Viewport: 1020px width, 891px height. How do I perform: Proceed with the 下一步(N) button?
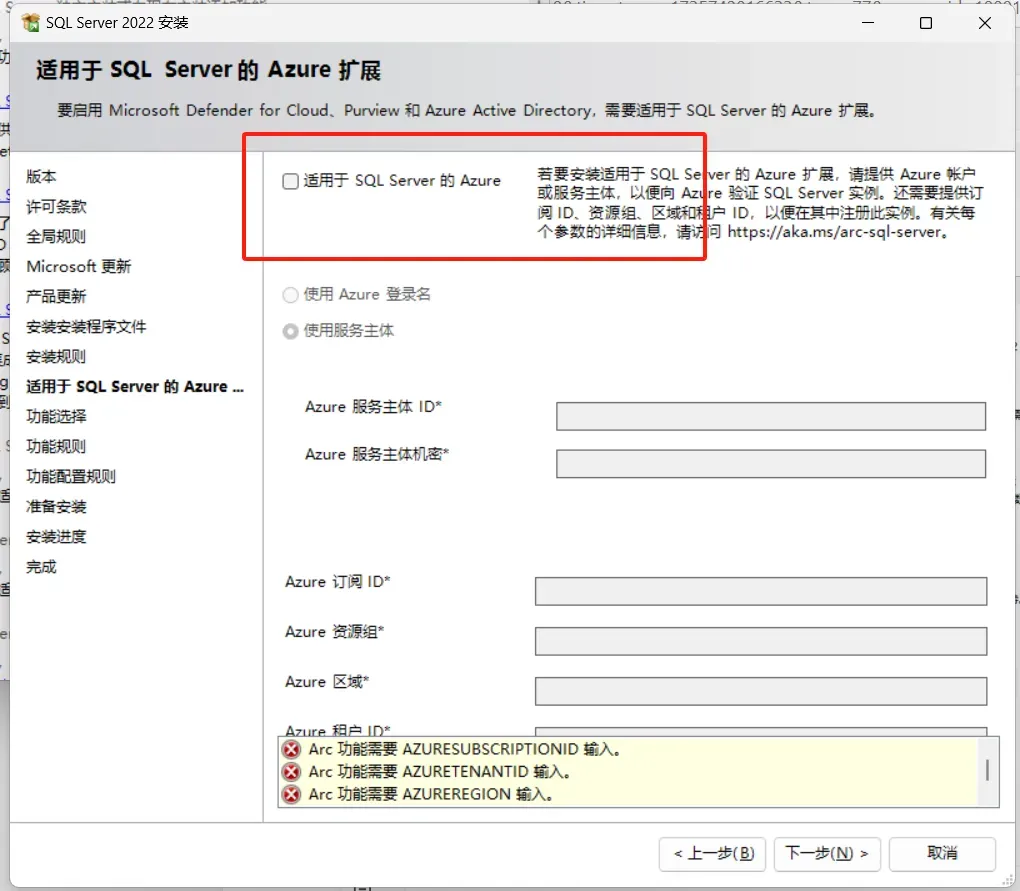tap(827, 853)
